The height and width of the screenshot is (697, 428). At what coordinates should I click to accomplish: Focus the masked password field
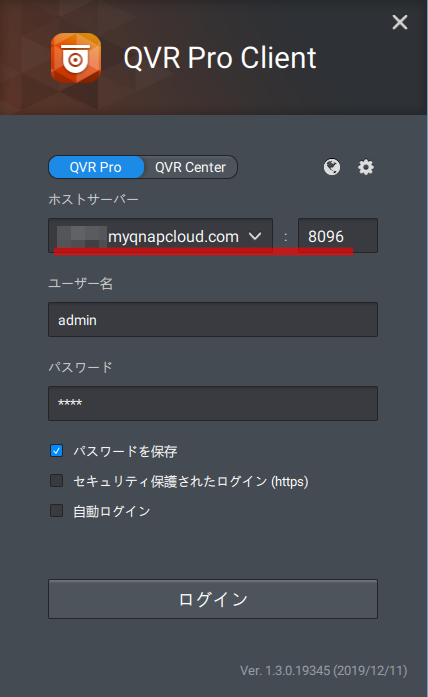pyautogui.click(x=213, y=404)
